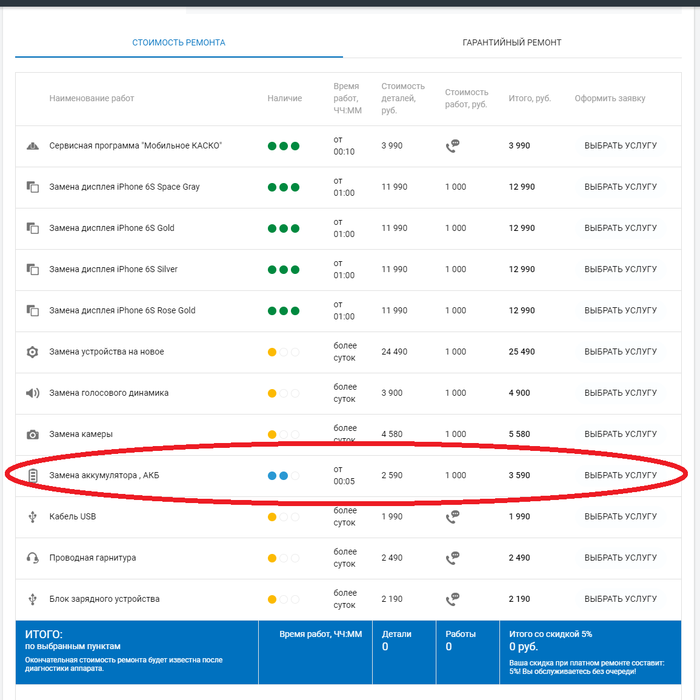Choose Выбрать услугу for iPhone 6S Gold display
Image resolution: width=700 pixels, height=700 pixels.
[x=620, y=228]
